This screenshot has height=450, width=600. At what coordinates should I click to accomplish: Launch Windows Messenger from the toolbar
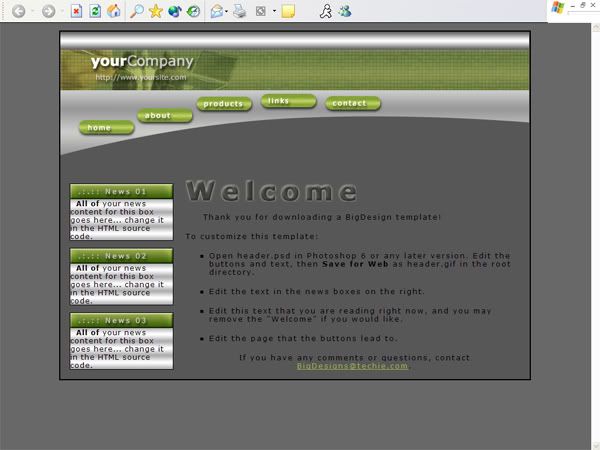[344, 12]
